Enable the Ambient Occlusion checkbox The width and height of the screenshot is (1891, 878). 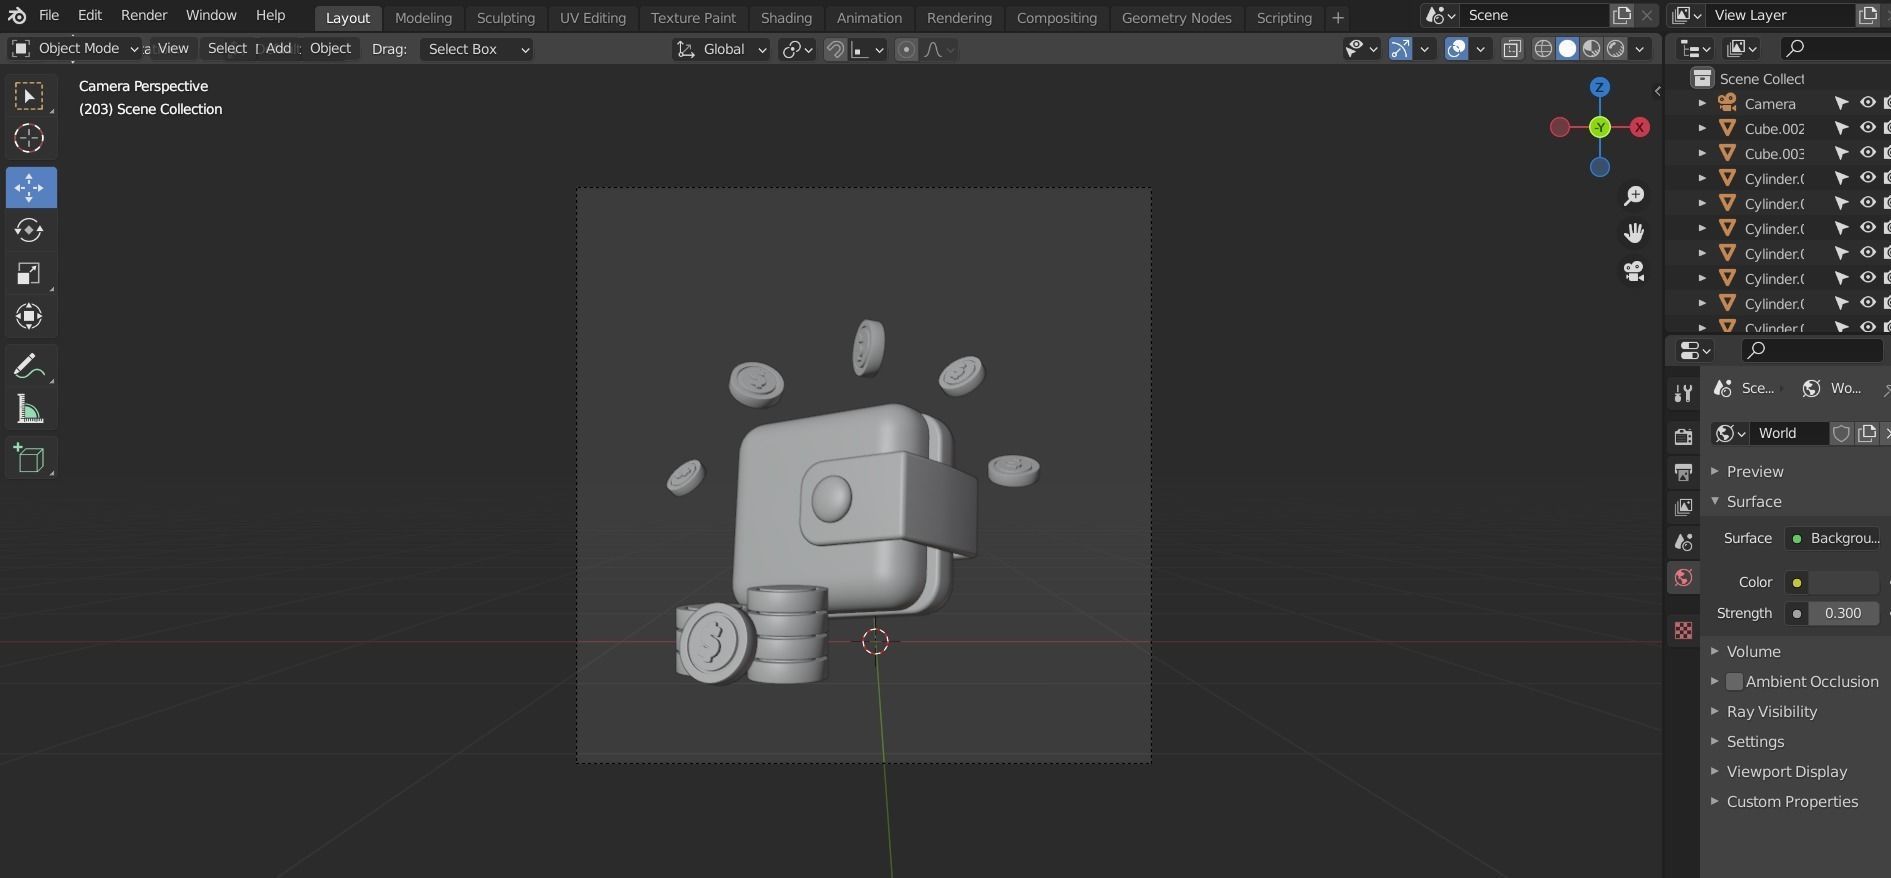(x=1735, y=682)
